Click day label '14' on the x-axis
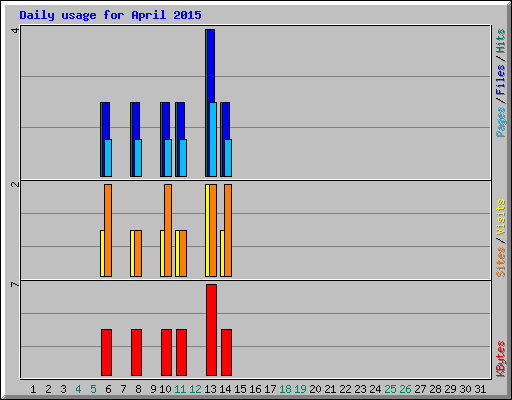Image resolution: width=512 pixels, height=400 pixels. 225,389
